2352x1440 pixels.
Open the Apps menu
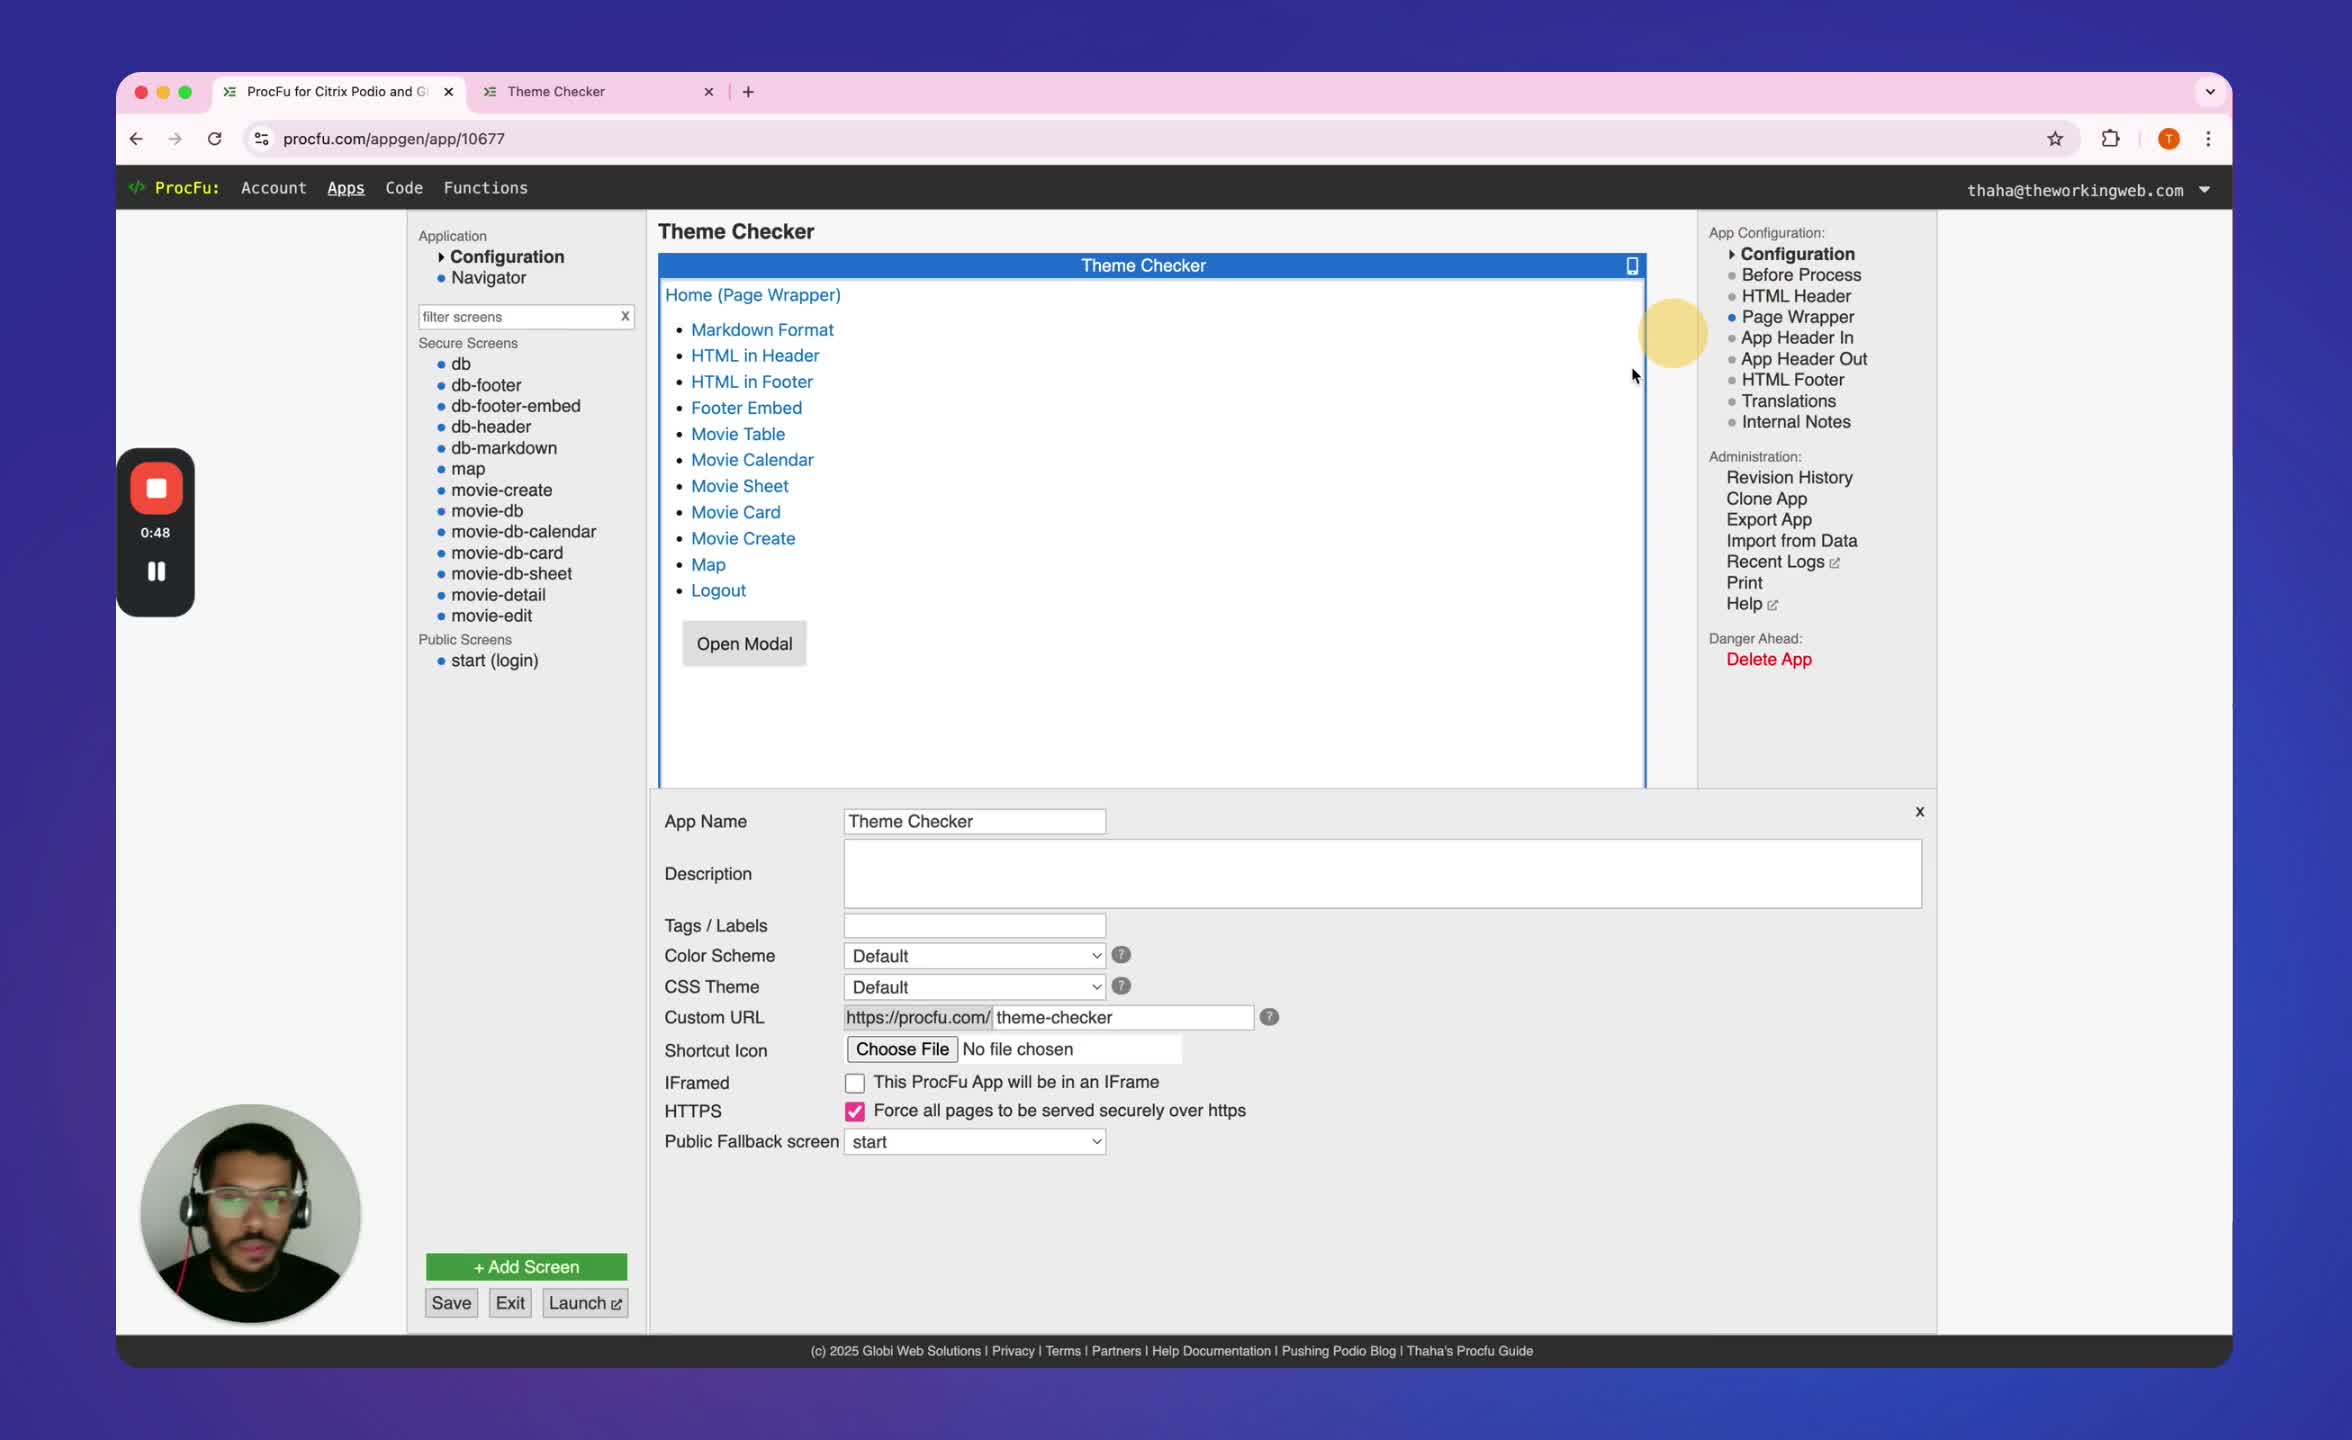click(345, 188)
